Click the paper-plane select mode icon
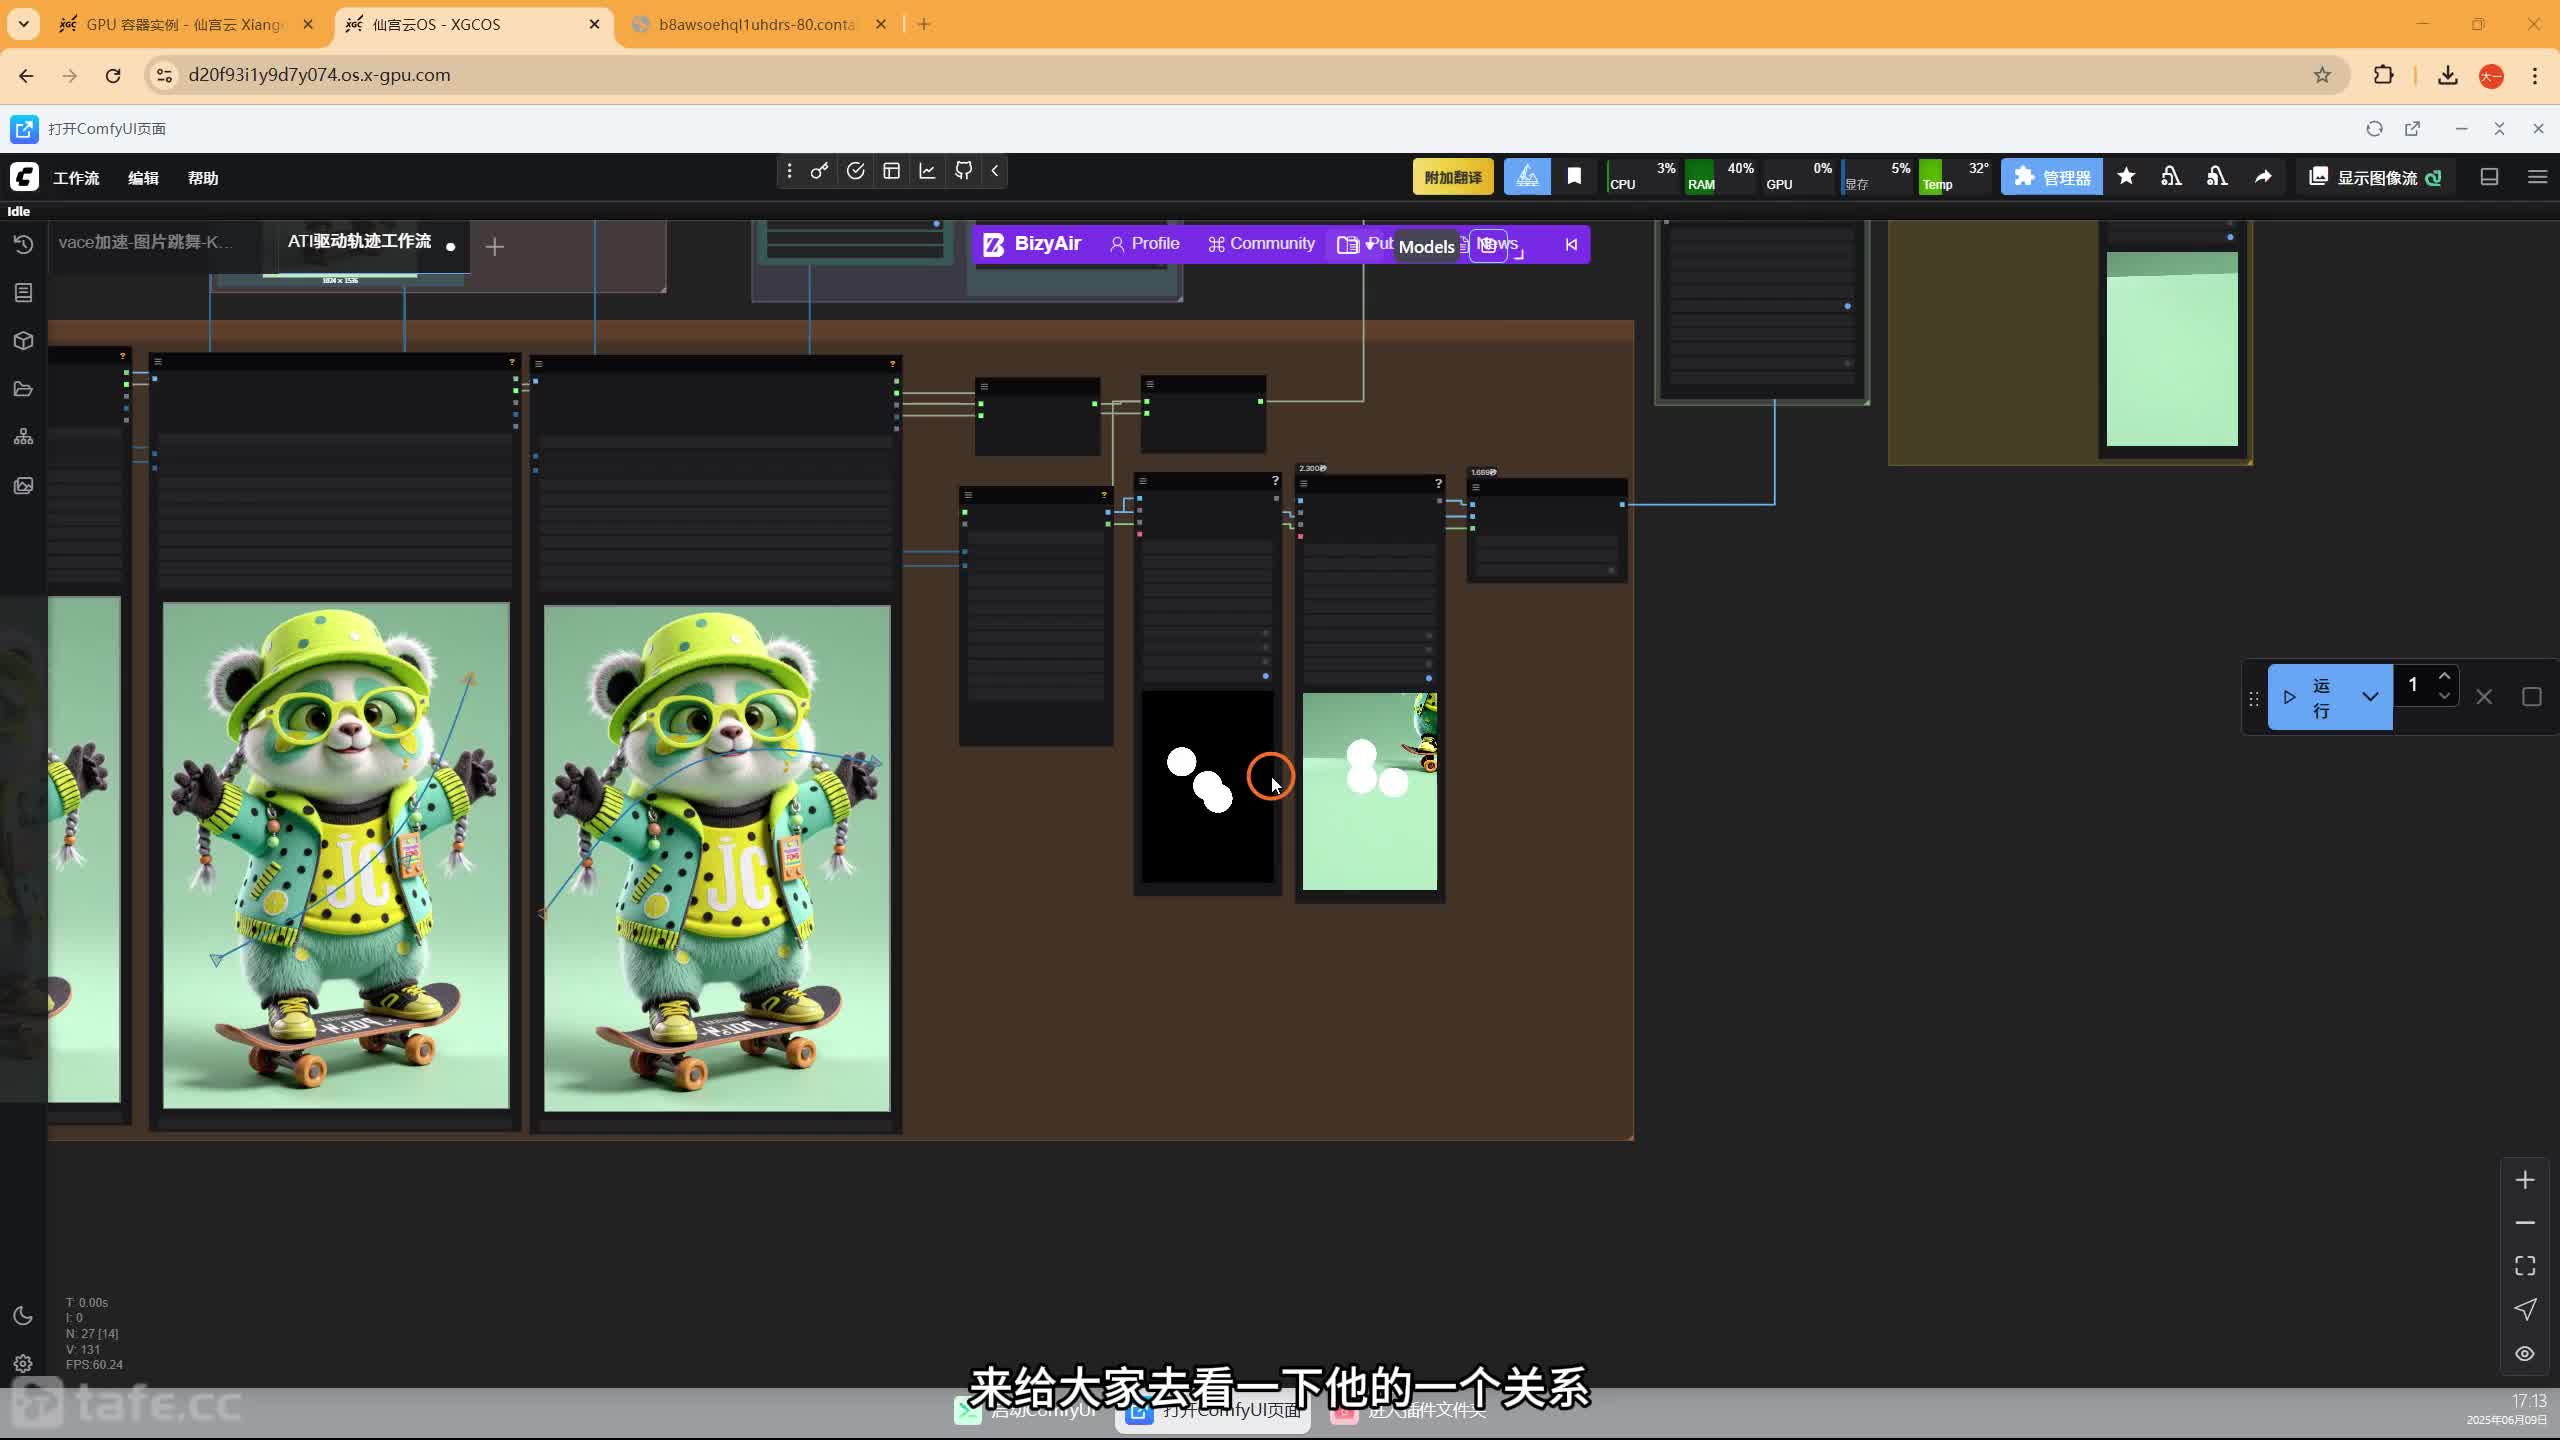This screenshot has width=2560, height=1440. [x=2525, y=1309]
